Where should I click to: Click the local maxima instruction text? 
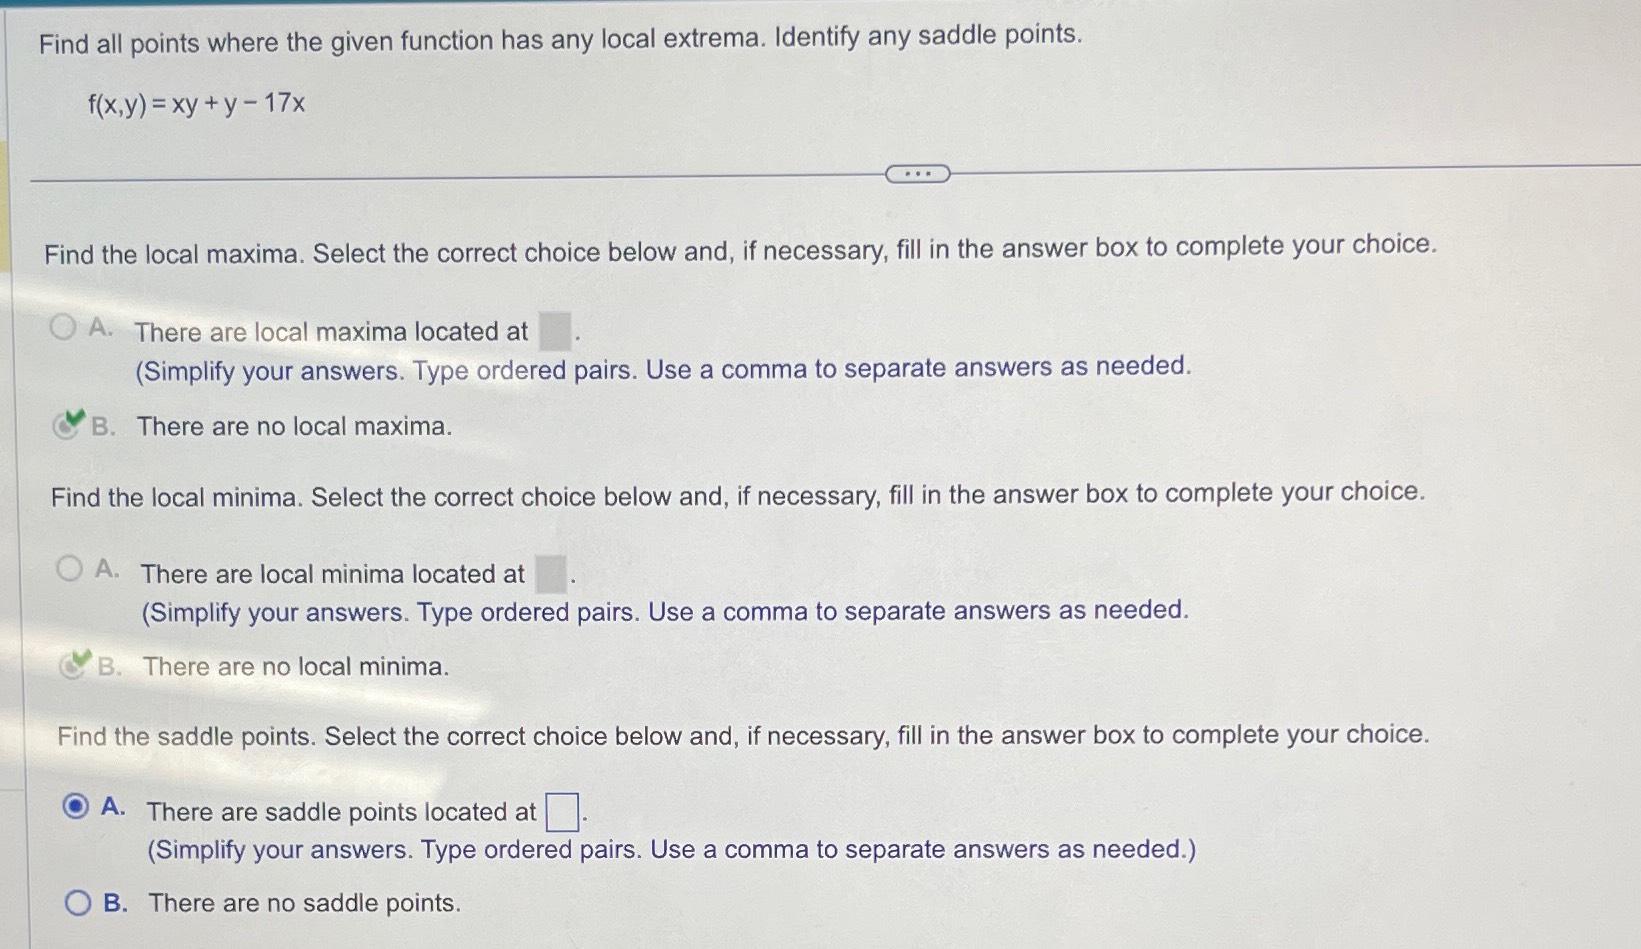[x=738, y=251]
